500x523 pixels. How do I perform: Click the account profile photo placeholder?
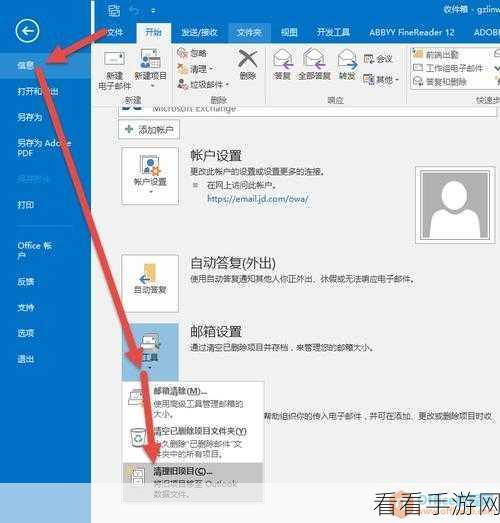(x=455, y=205)
